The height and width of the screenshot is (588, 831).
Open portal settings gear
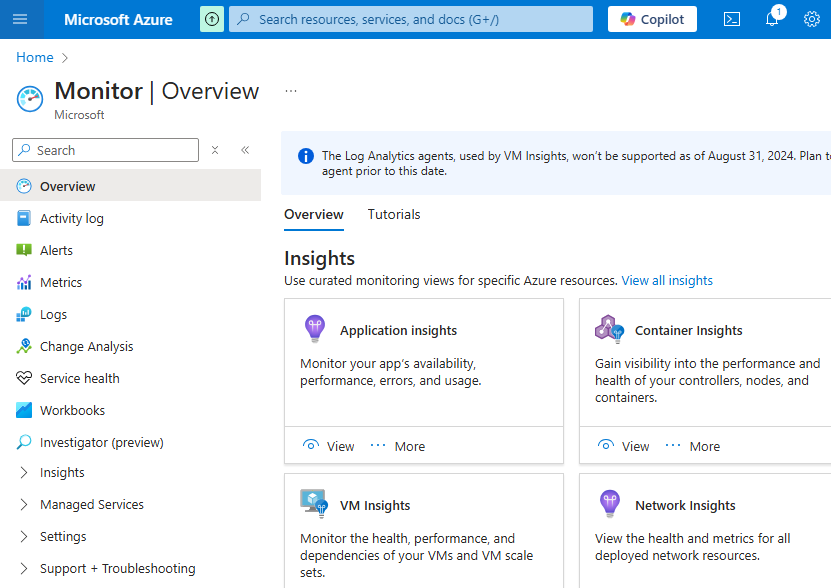click(x=811, y=19)
